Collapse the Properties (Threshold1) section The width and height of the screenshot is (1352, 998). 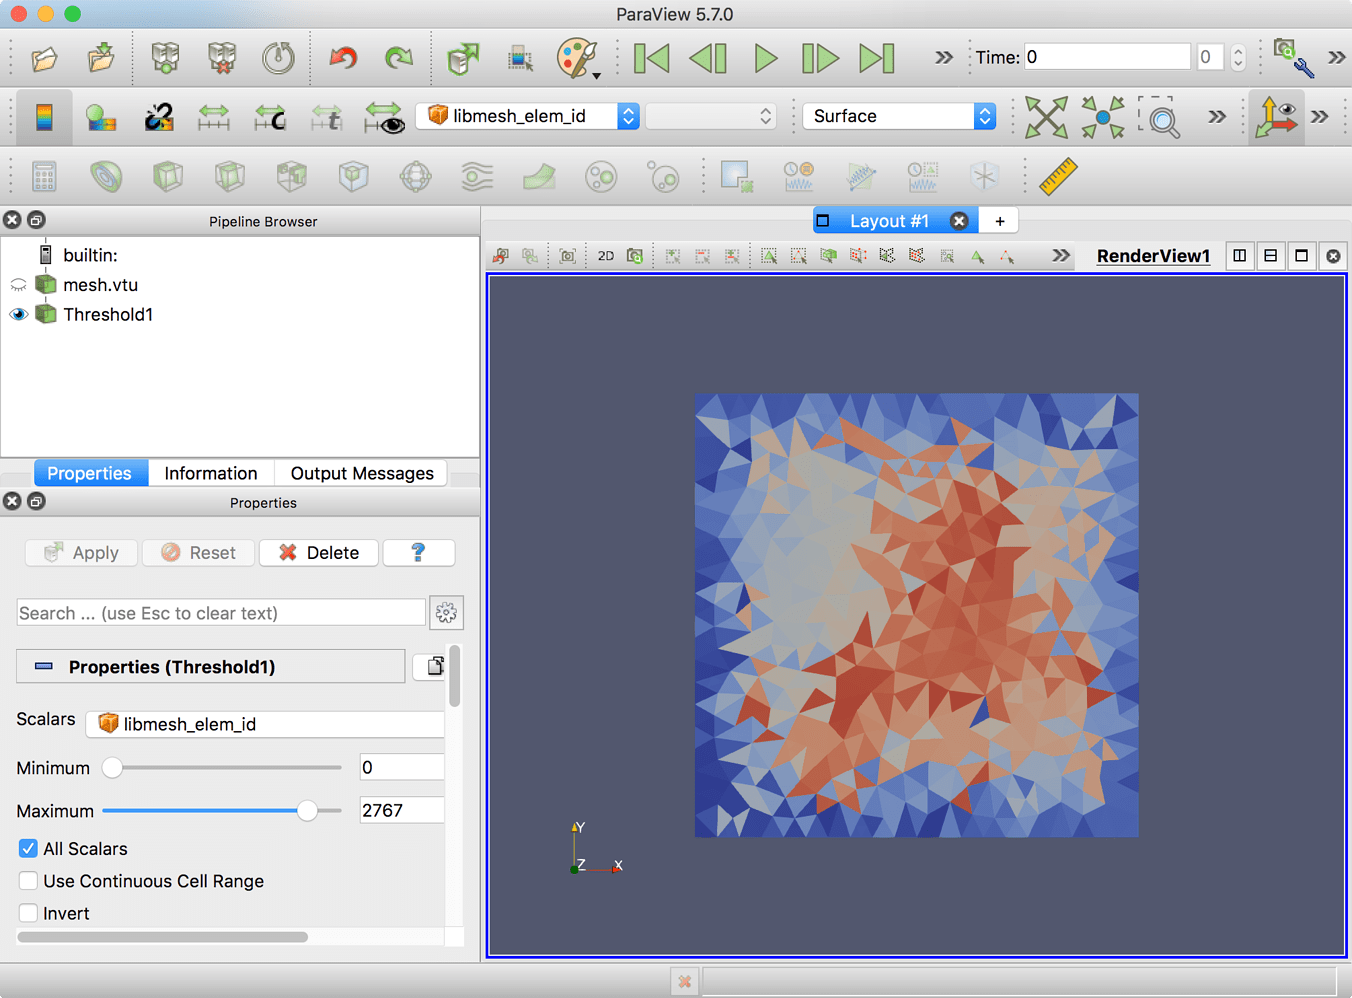pyautogui.click(x=210, y=667)
